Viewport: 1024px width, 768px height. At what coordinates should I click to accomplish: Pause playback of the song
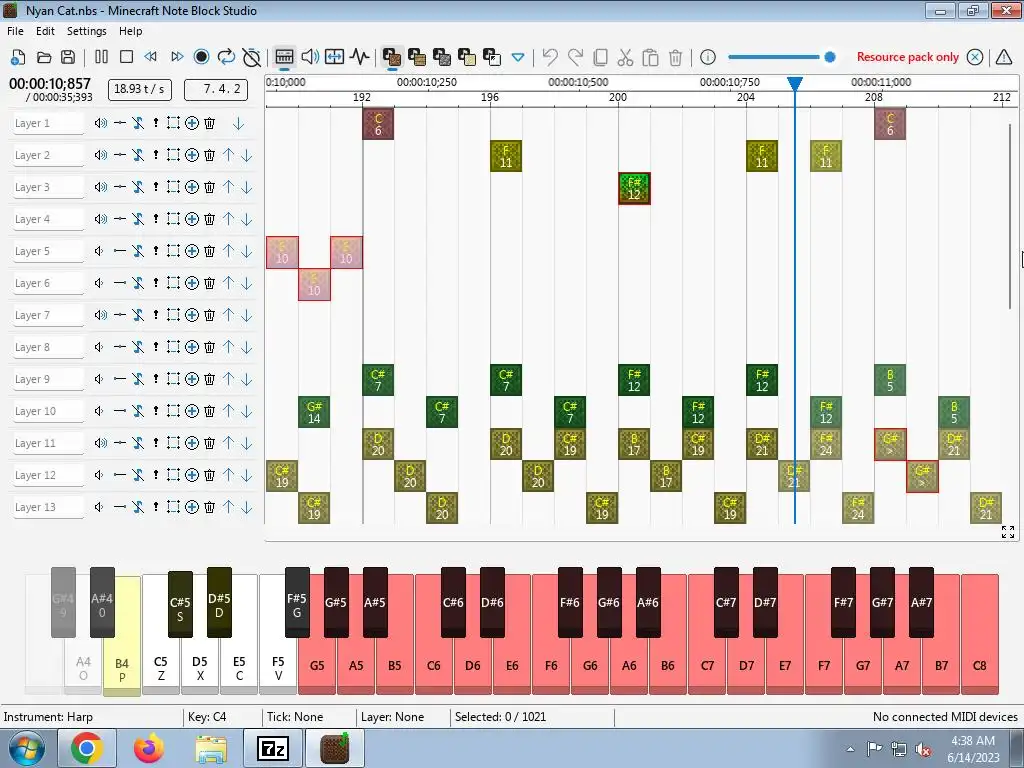[x=101, y=57]
